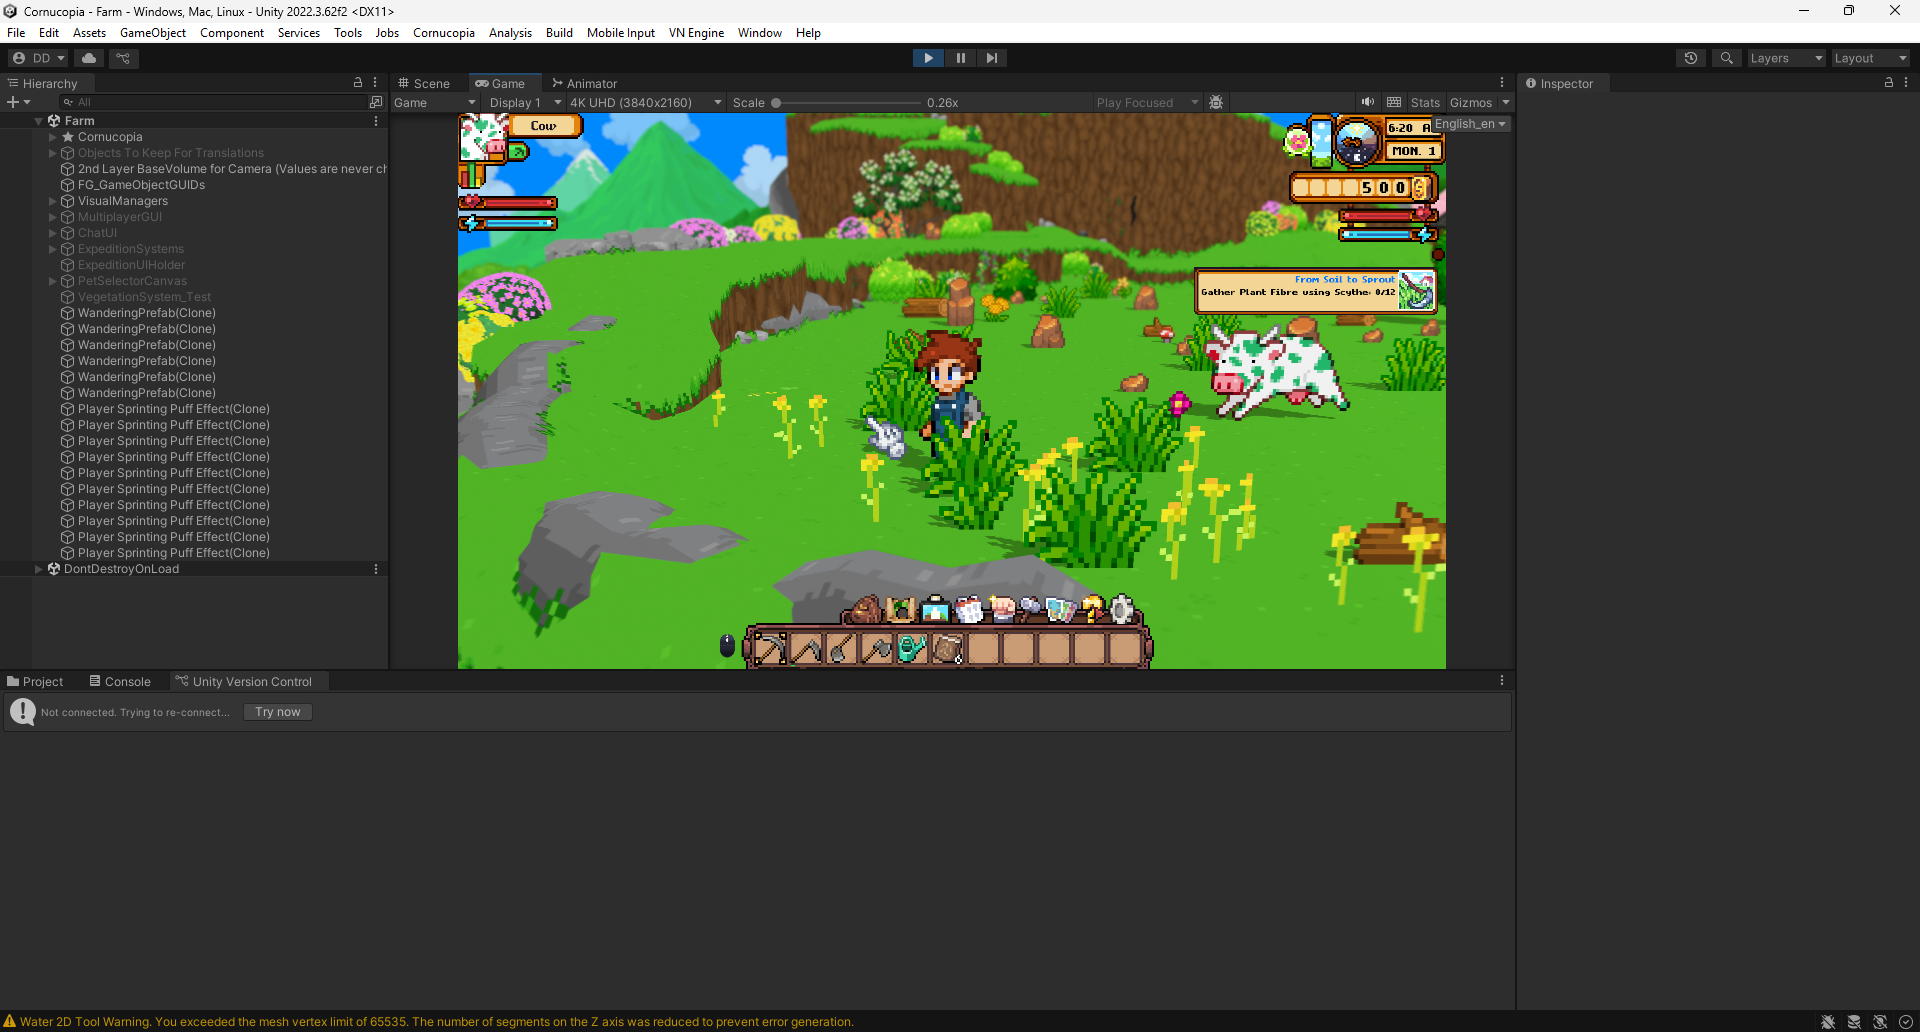Open the device simulator keyboard icon
This screenshot has height=1032, width=1920.
pos(1393,102)
